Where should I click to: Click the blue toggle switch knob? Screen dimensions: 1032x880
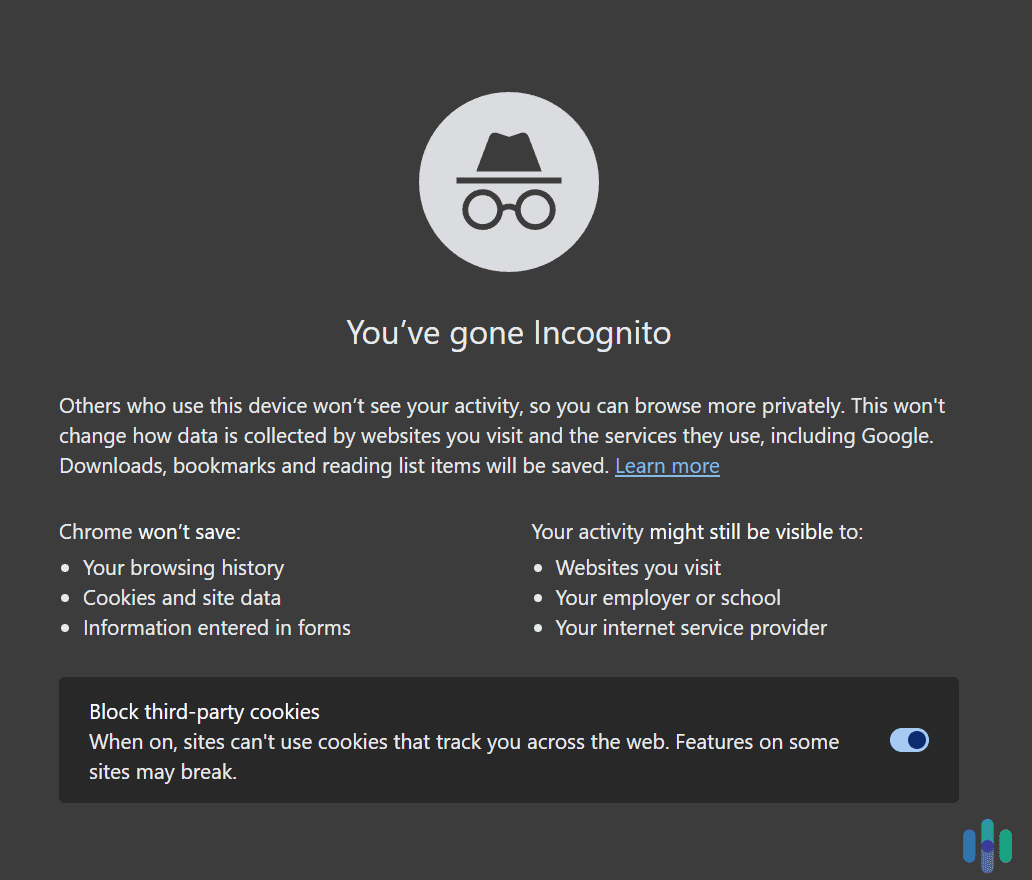coord(917,741)
